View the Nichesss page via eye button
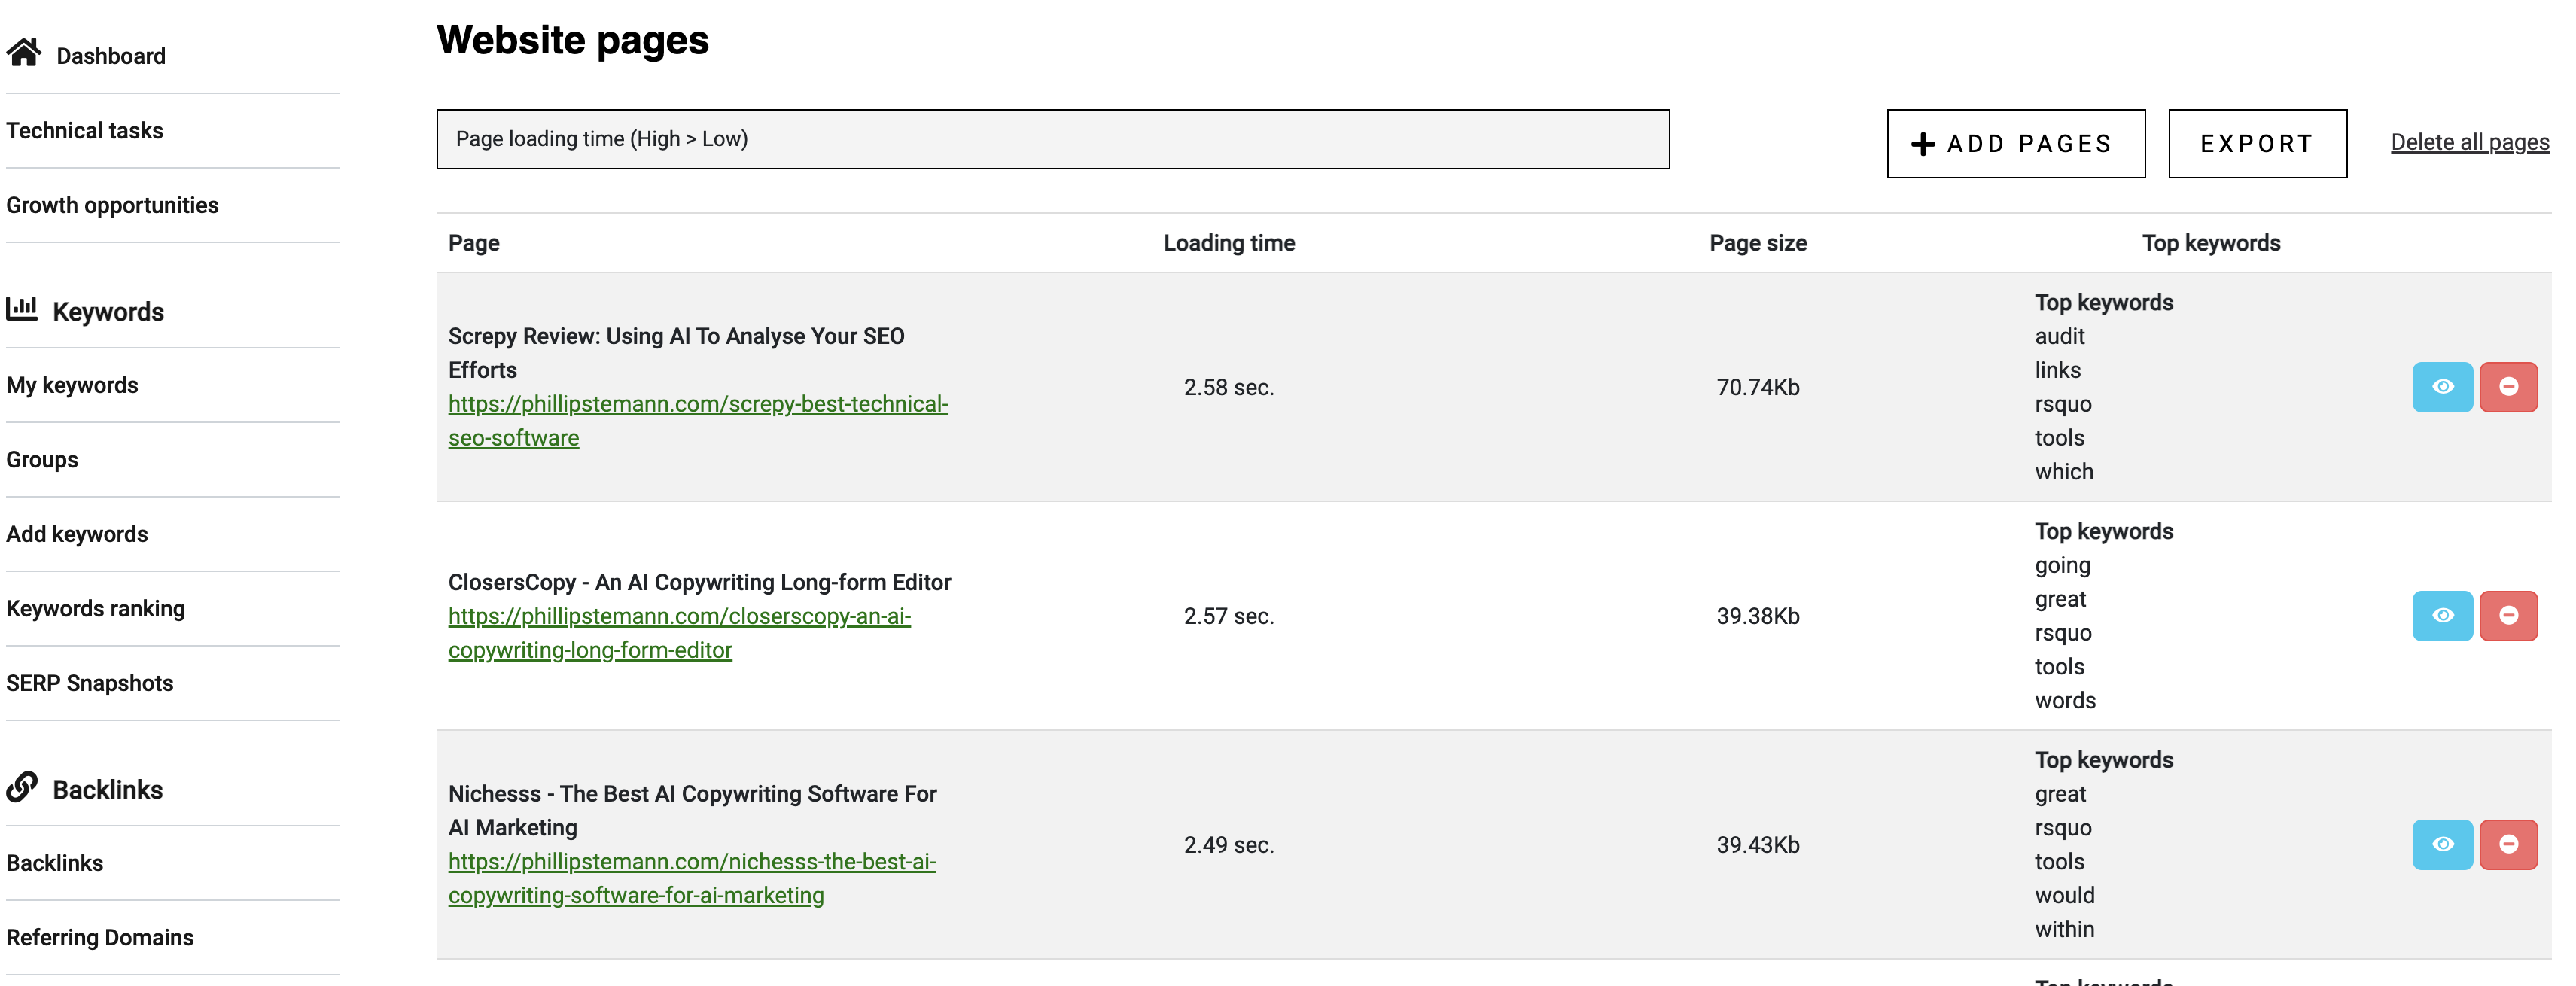This screenshot has width=2576, height=986. pyautogui.click(x=2442, y=845)
